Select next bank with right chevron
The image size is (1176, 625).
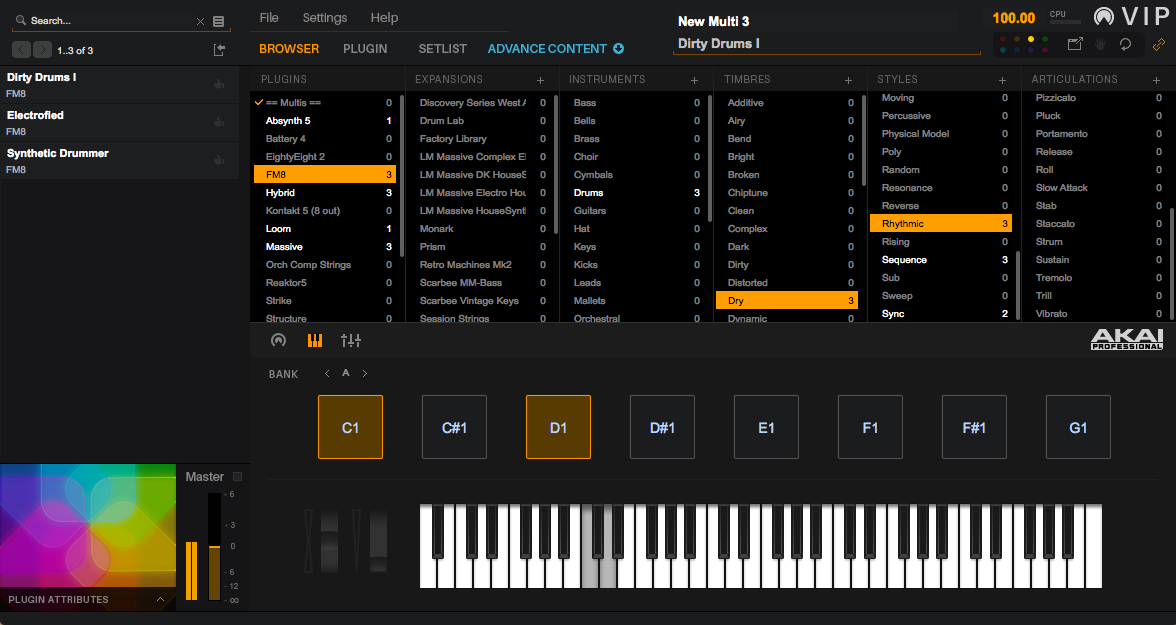coord(364,374)
